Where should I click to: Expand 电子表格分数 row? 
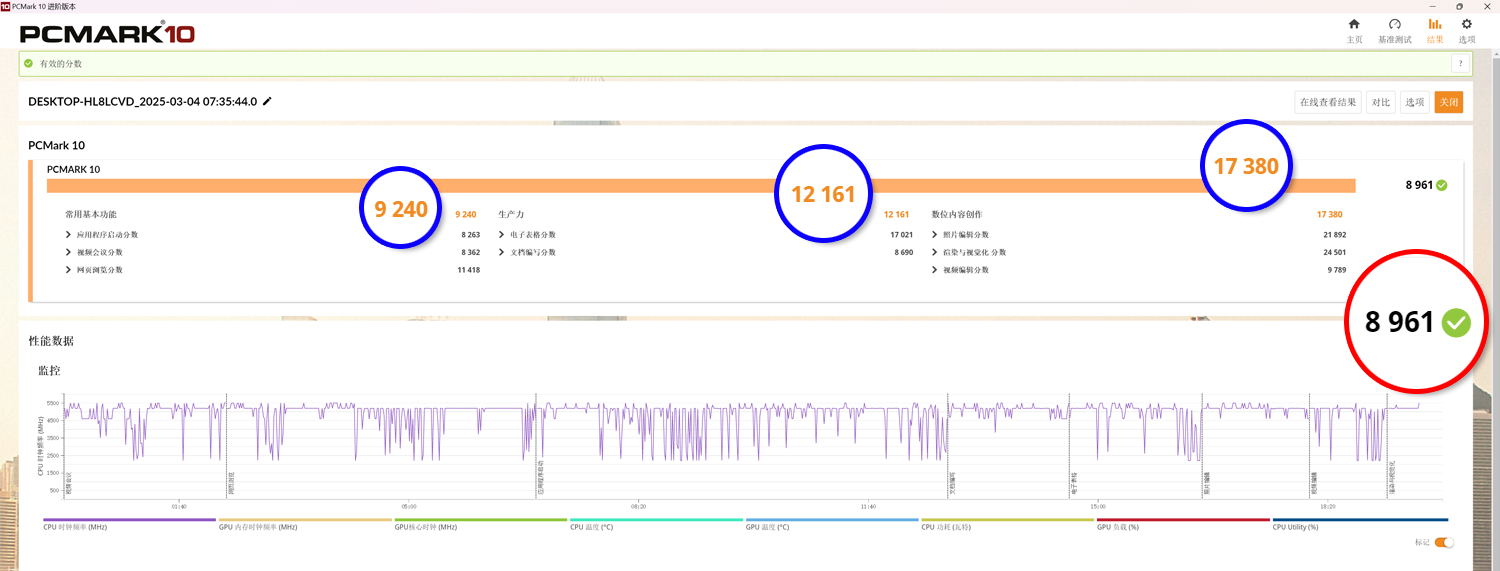pyautogui.click(x=501, y=235)
